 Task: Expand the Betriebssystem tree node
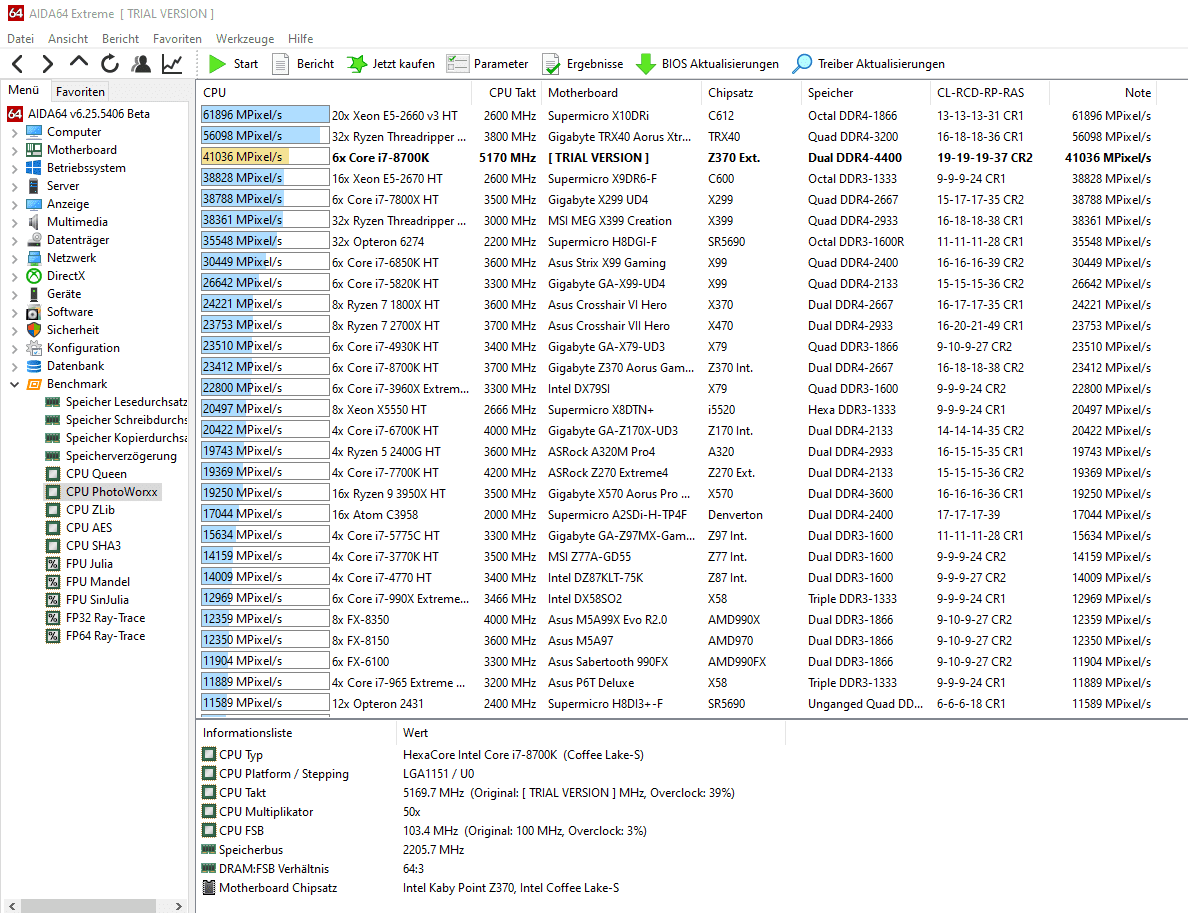[14, 168]
